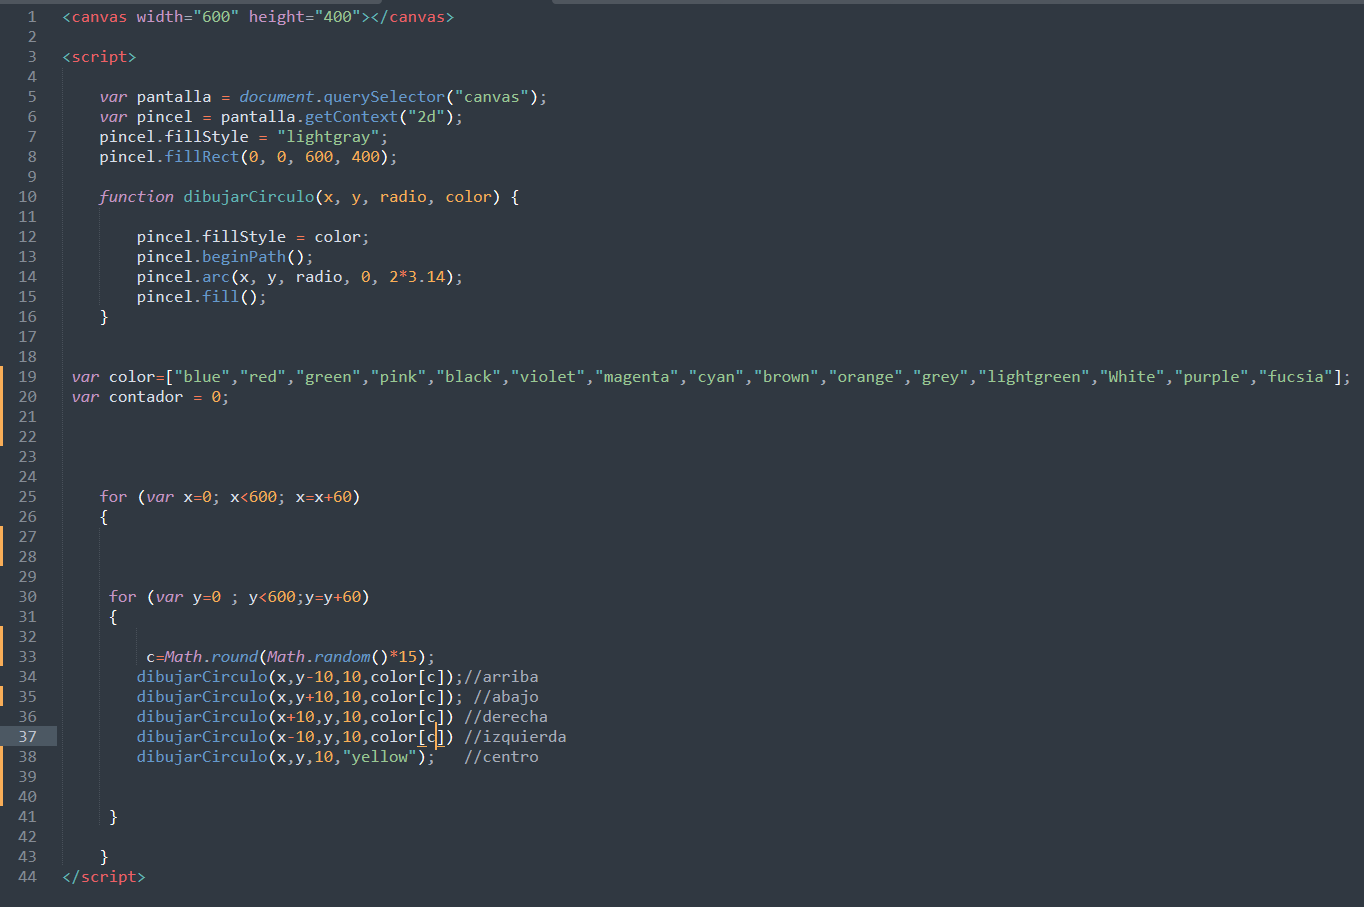Click x<600 condition in outer for loop
Screen dimensions: 1364x907
(x=253, y=497)
